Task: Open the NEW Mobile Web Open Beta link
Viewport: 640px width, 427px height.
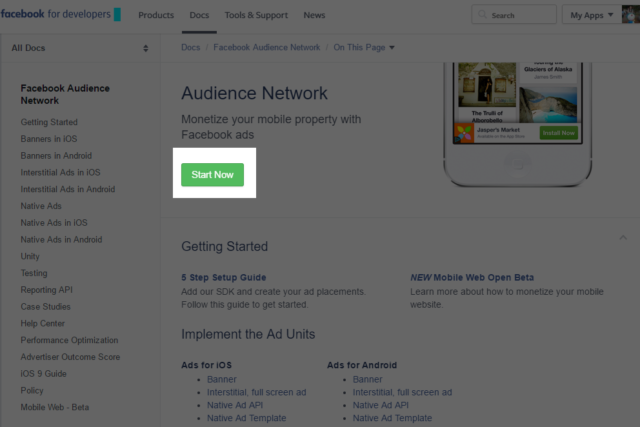Action: (472, 277)
